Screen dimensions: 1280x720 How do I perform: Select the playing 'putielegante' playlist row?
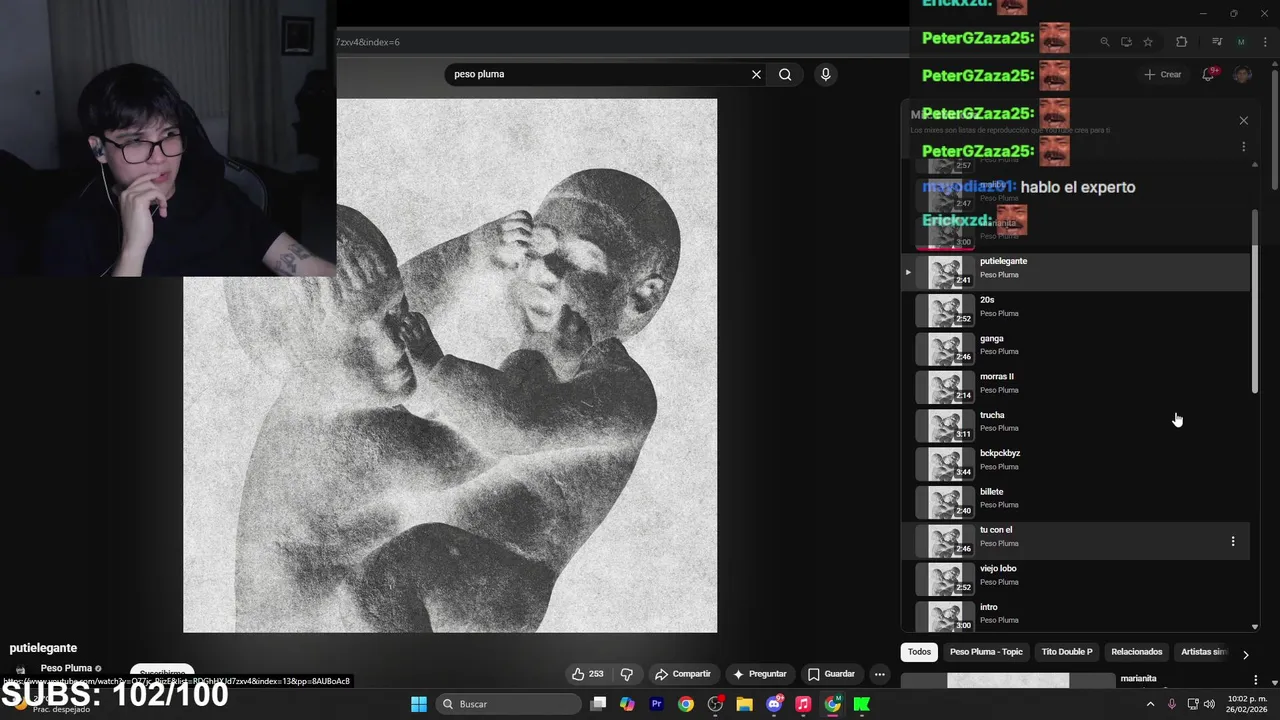(1076, 272)
